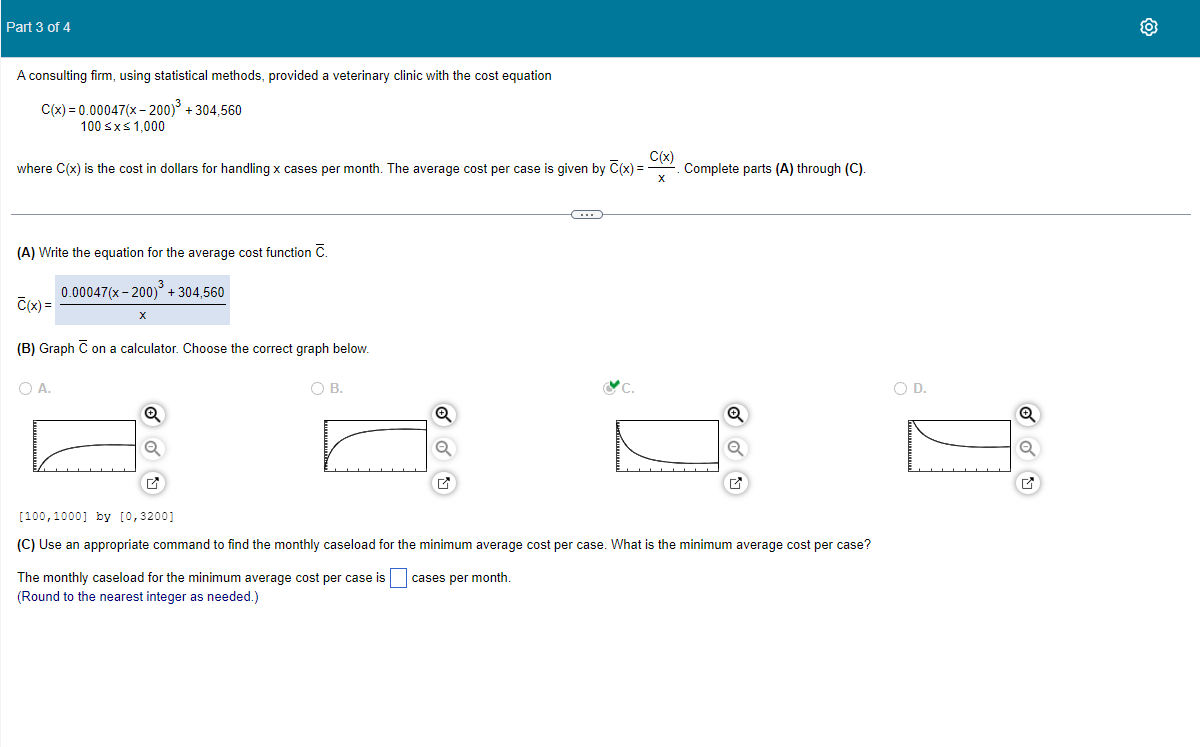
Task: Click the average cost equation answer field
Action: [142, 300]
